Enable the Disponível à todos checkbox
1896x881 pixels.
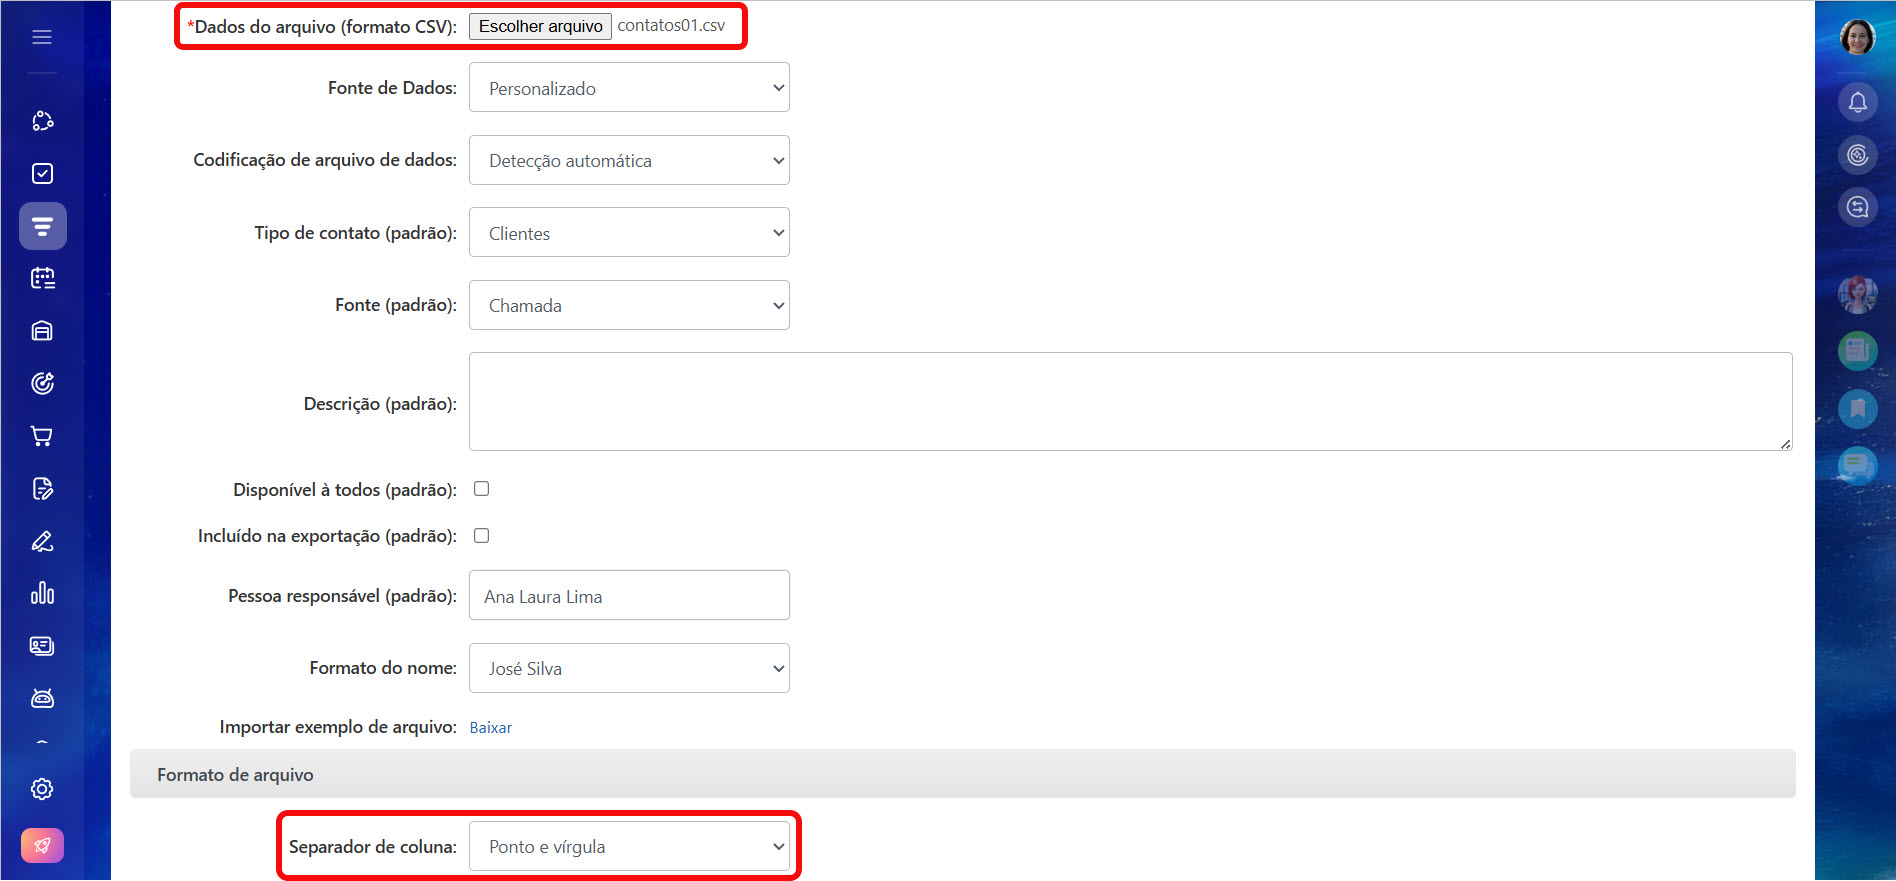[481, 489]
